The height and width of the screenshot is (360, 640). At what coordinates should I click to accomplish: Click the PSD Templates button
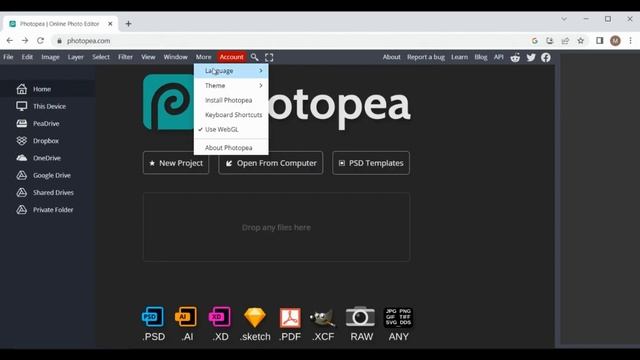[371, 163]
